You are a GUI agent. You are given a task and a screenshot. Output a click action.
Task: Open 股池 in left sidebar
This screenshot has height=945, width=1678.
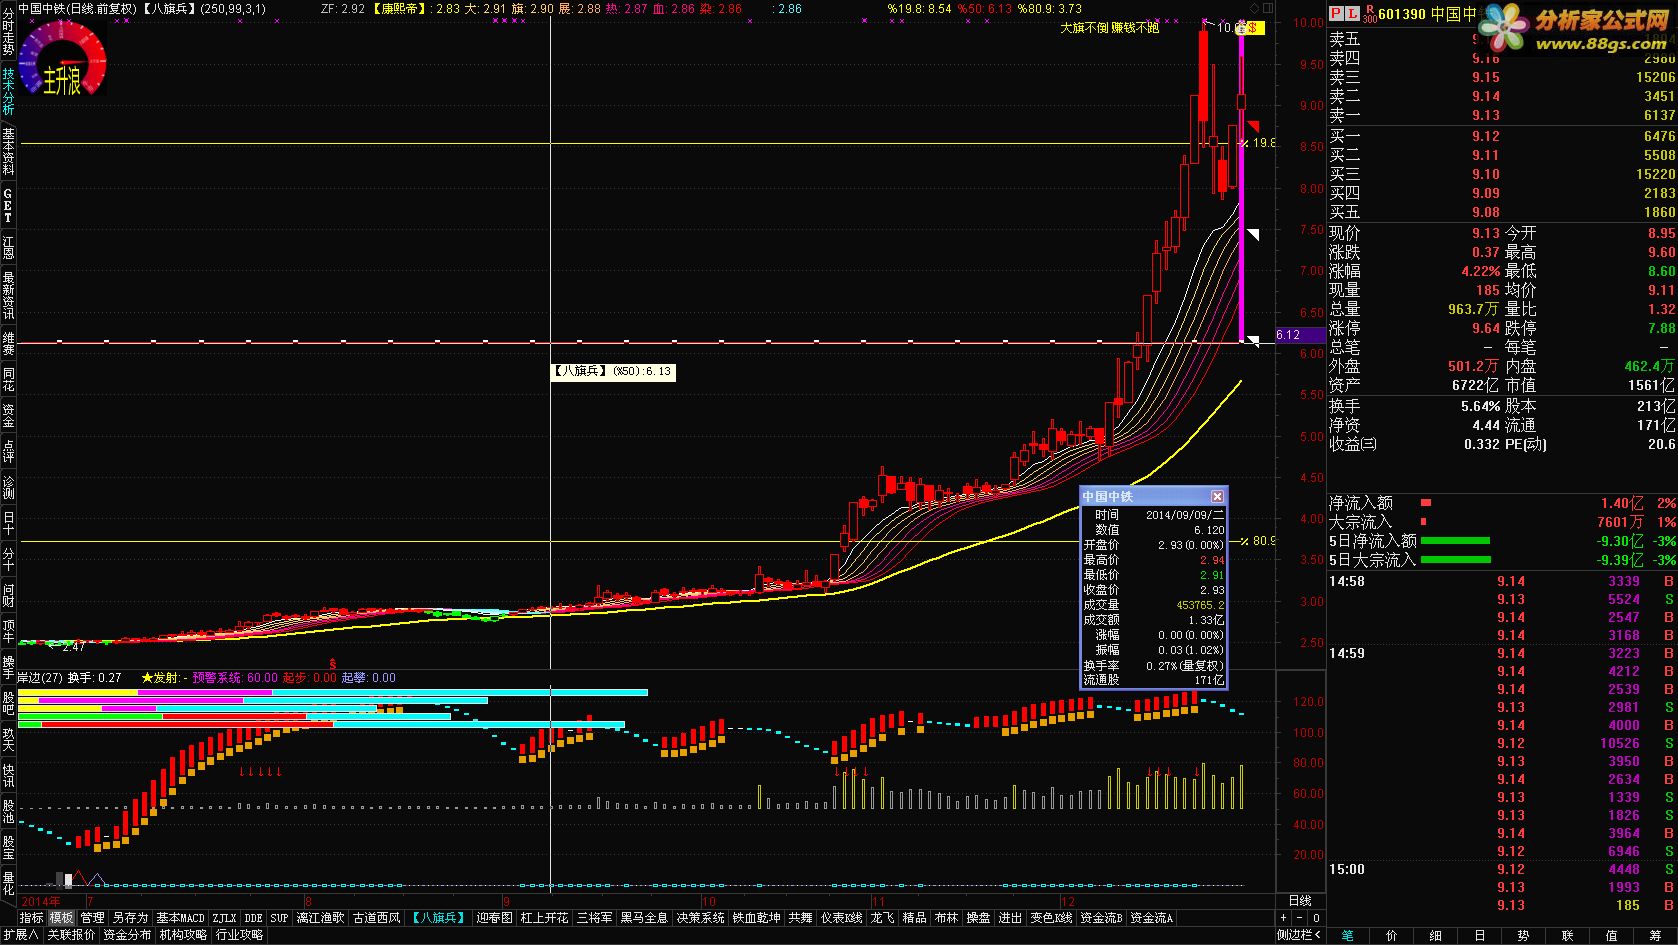[8, 811]
